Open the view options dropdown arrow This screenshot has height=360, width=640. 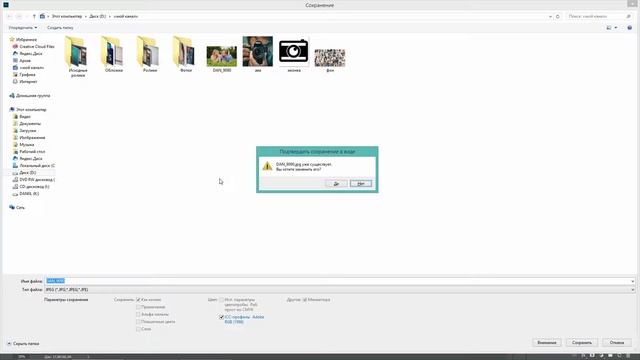point(616,28)
